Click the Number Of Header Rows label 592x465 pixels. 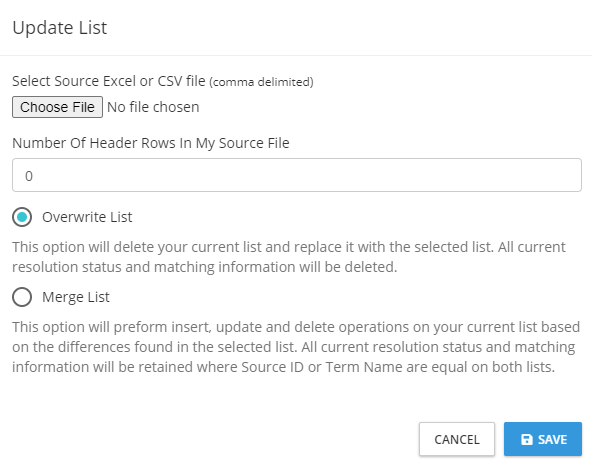tap(151, 143)
